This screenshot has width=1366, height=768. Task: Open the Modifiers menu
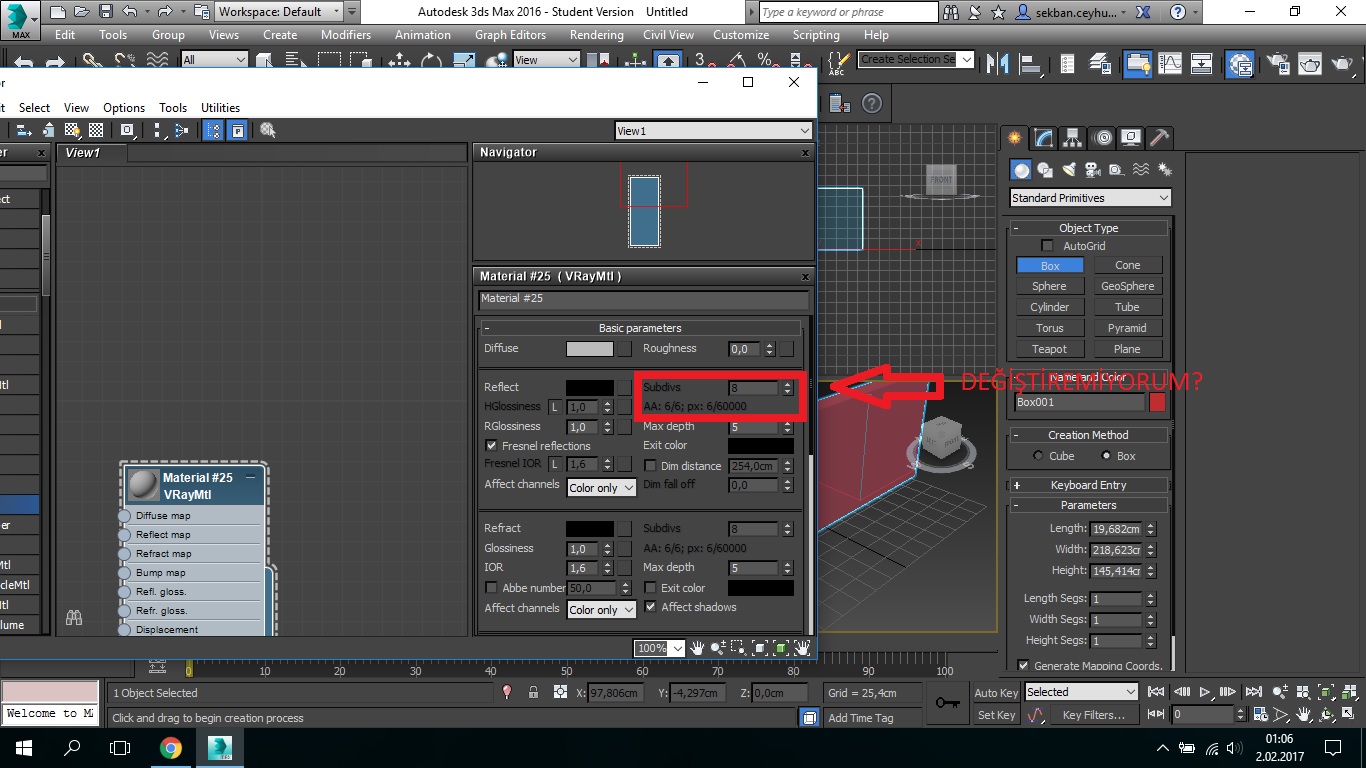click(x=346, y=34)
